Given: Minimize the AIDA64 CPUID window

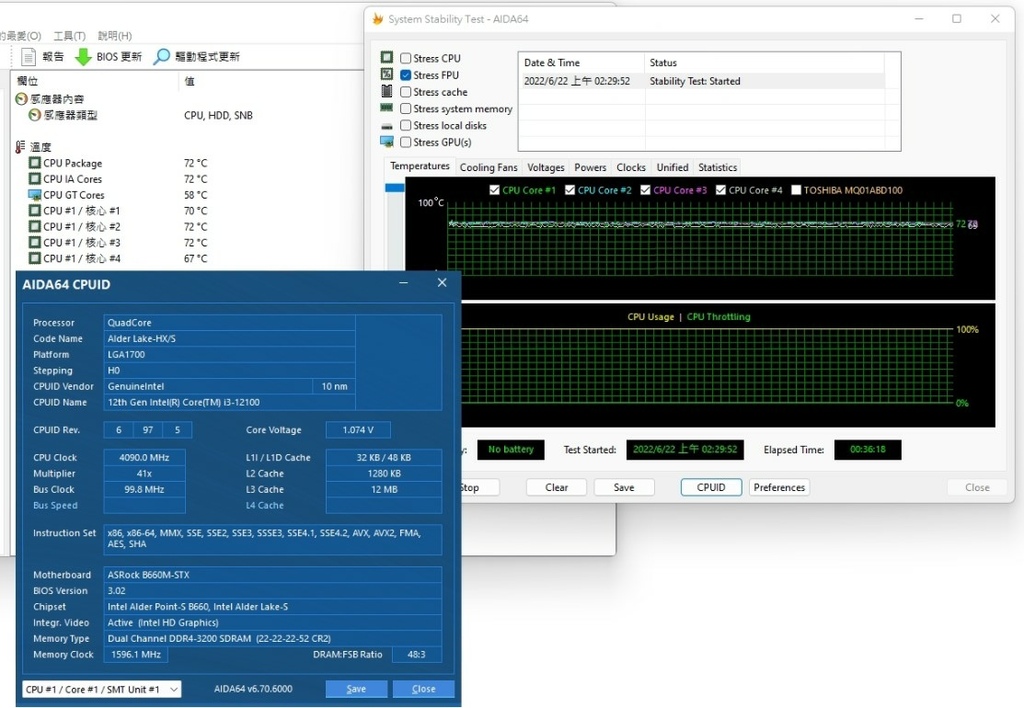Looking at the screenshot, I should [404, 283].
